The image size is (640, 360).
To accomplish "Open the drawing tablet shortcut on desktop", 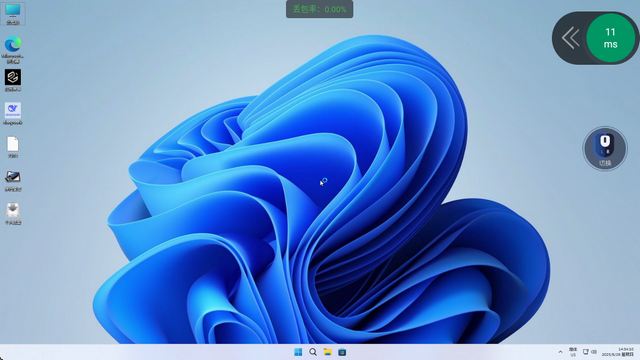I will pos(13,181).
